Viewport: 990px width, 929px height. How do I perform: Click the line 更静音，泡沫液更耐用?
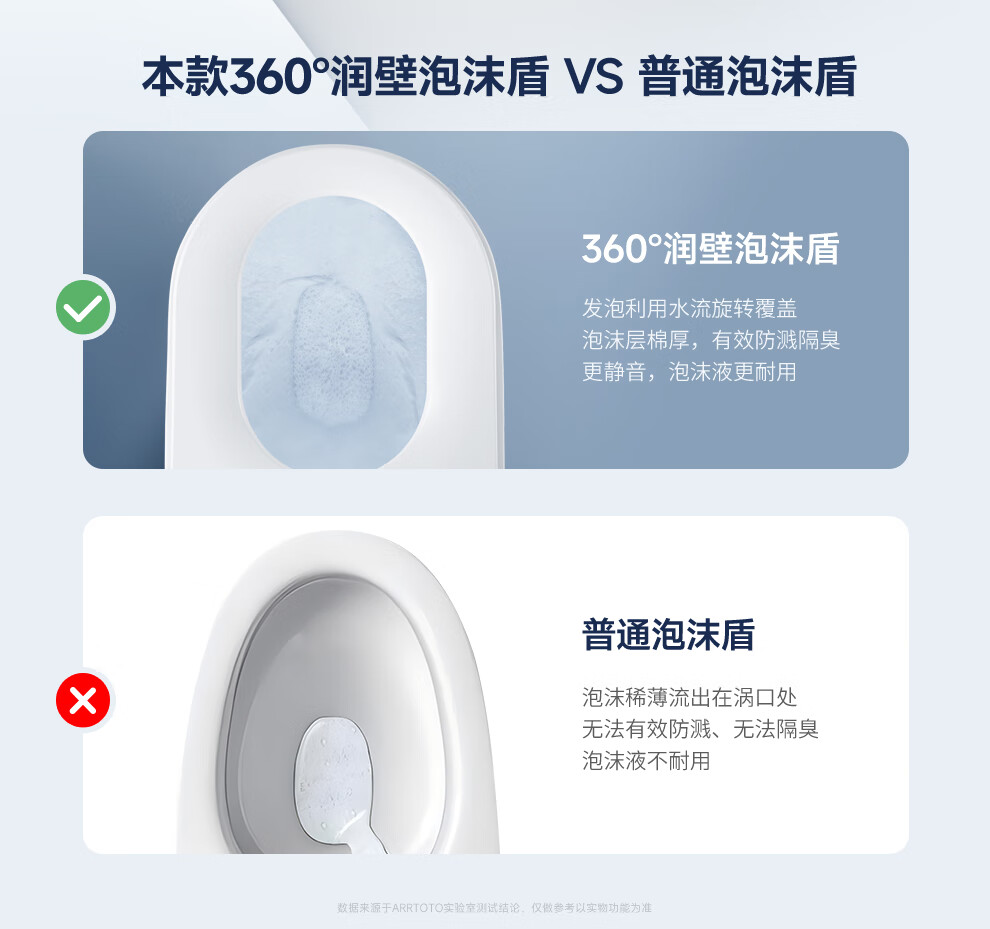point(689,371)
